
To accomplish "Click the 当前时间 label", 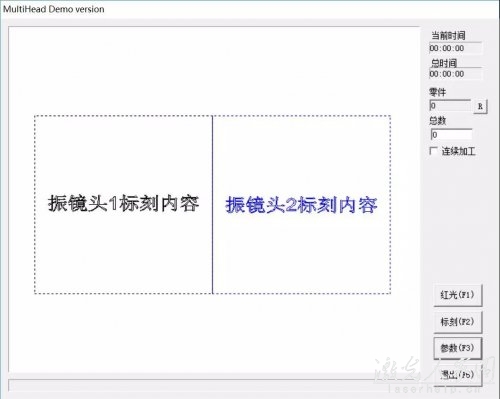I will click(448, 35).
